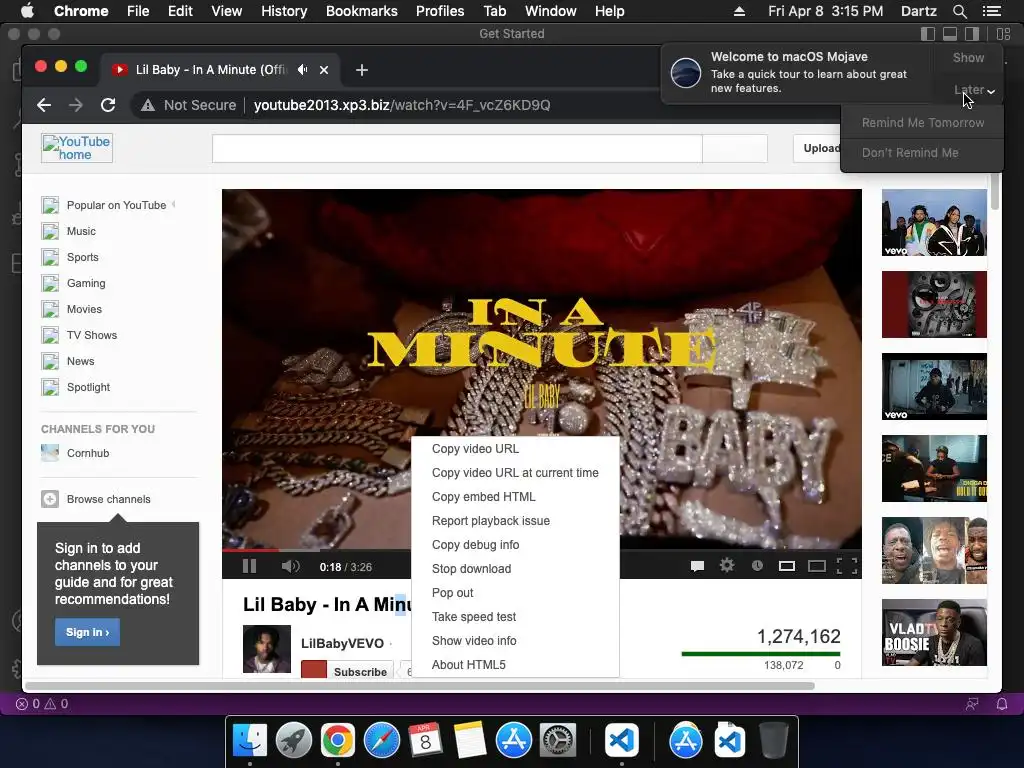Viewport: 1024px width, 768px height.
Task: Expand the Later dropdown in notification
Action: tap(974, 90)
